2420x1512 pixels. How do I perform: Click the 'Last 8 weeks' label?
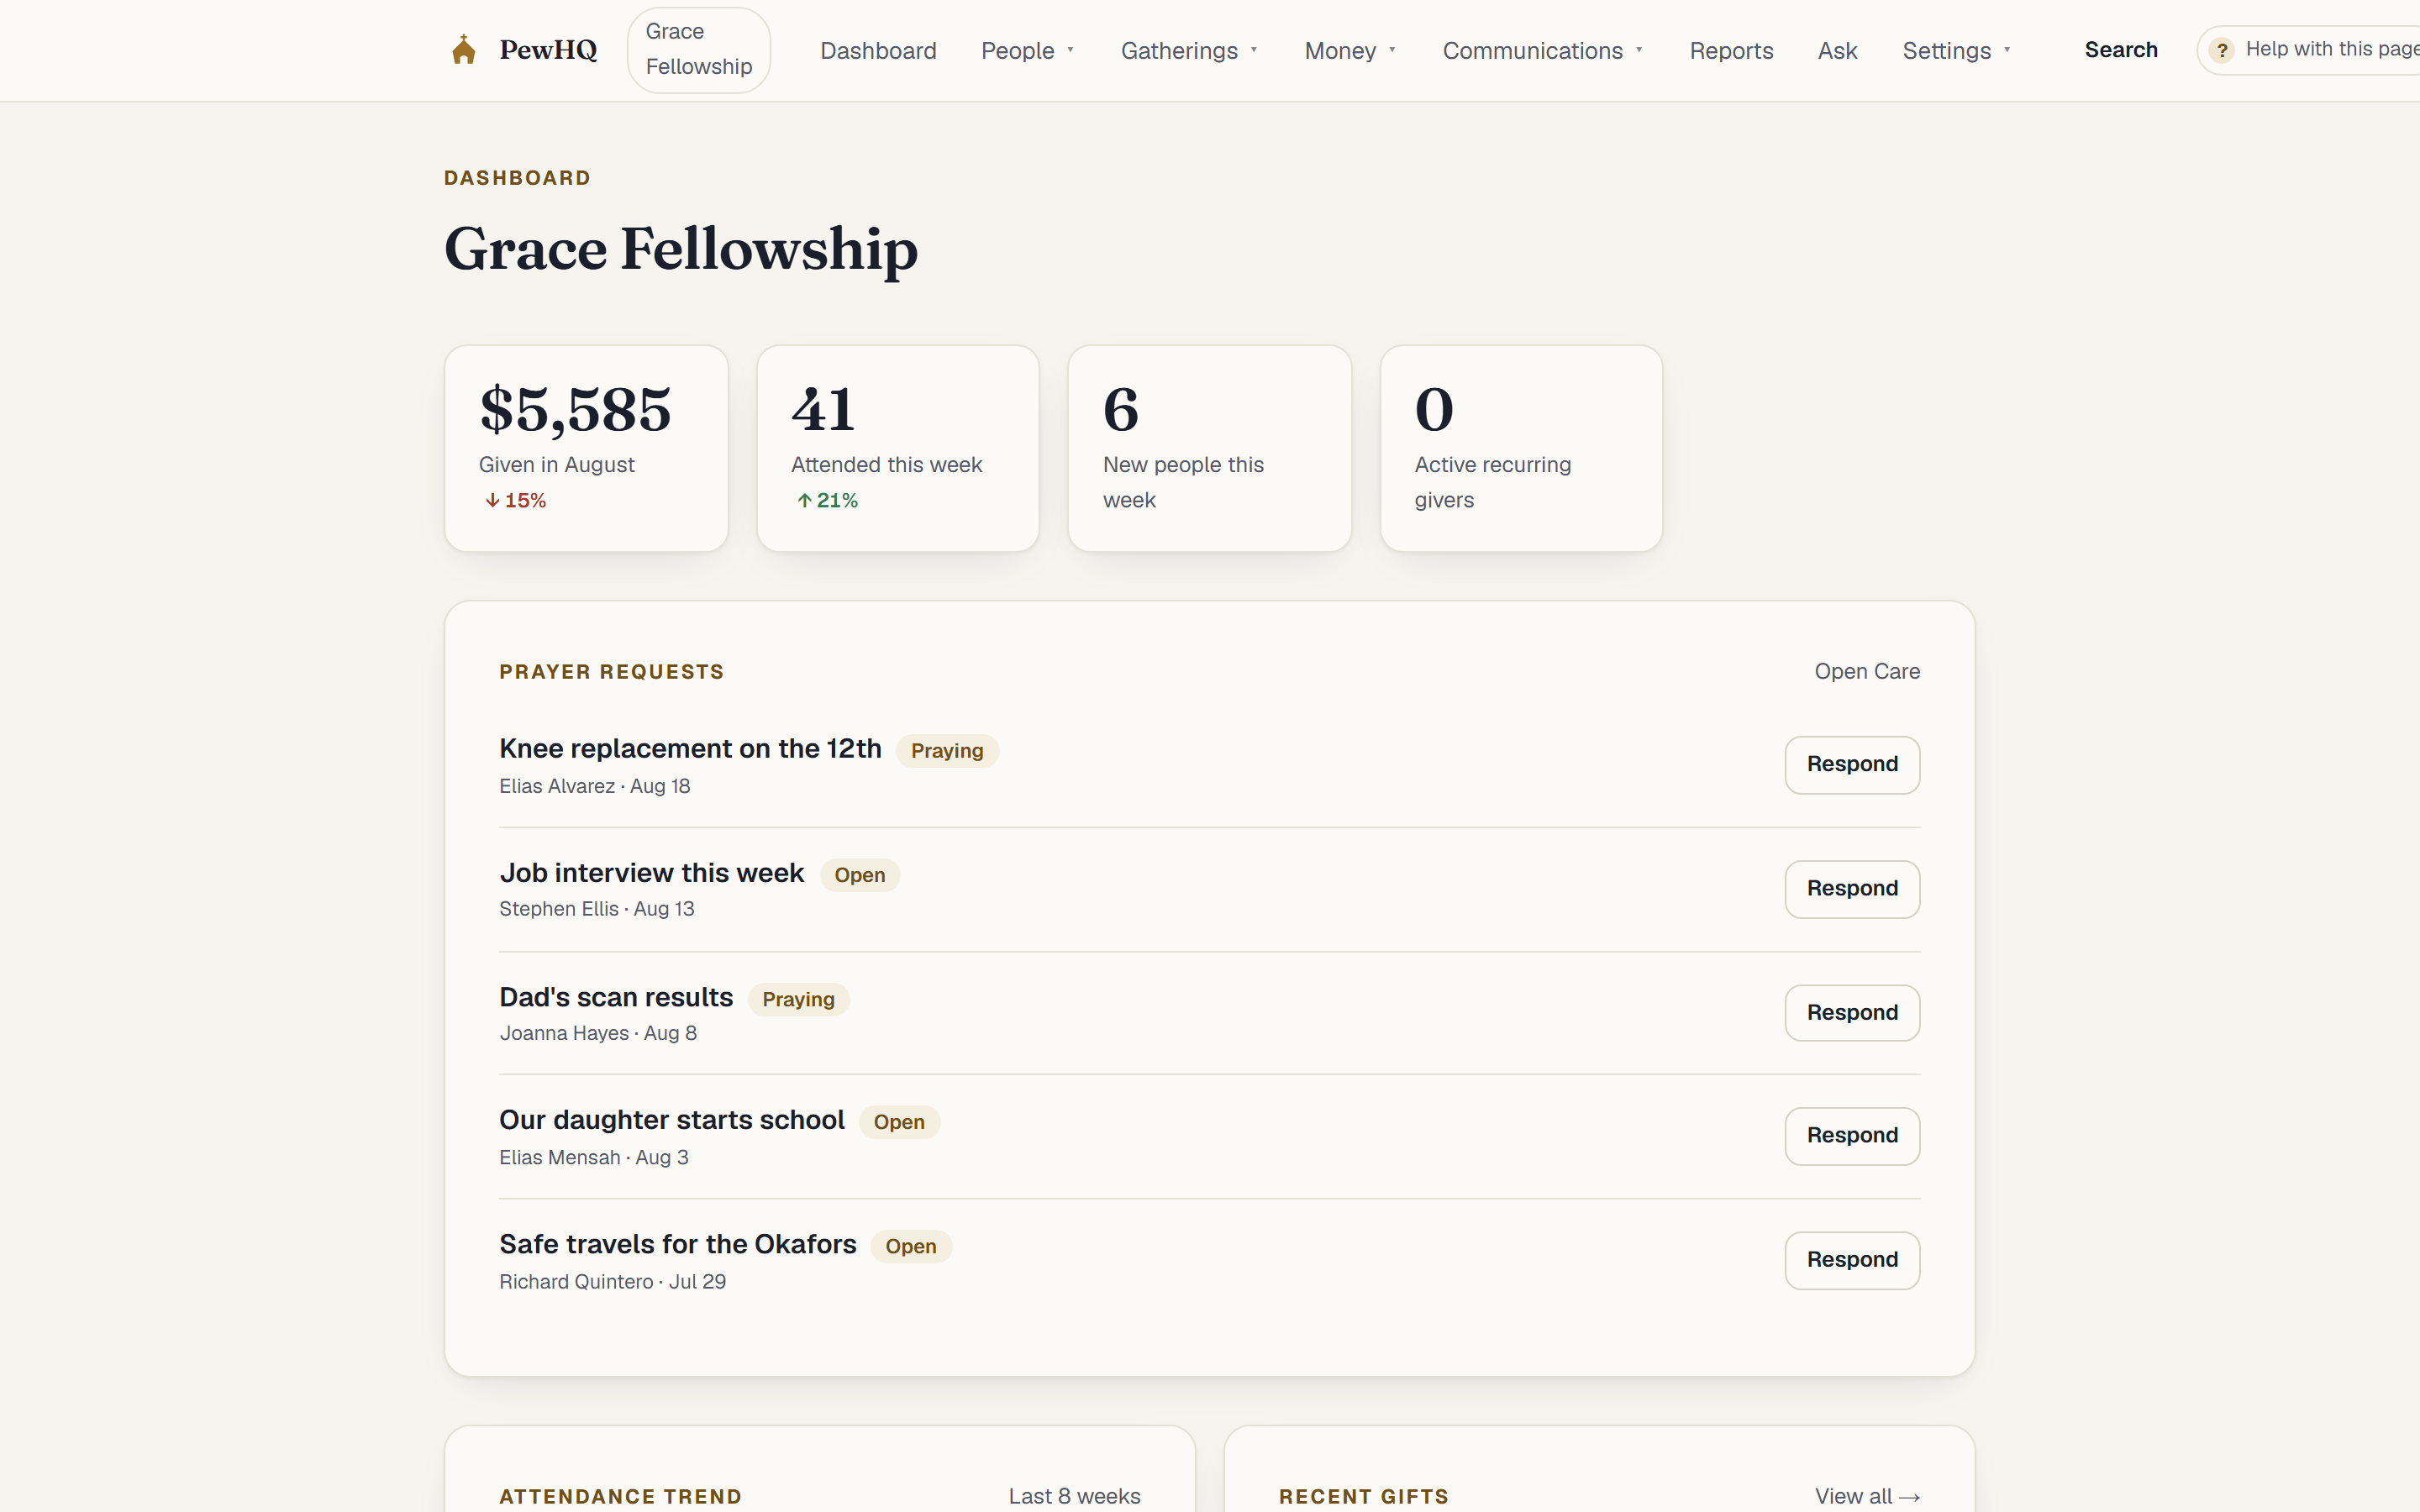point(1074,1496)
